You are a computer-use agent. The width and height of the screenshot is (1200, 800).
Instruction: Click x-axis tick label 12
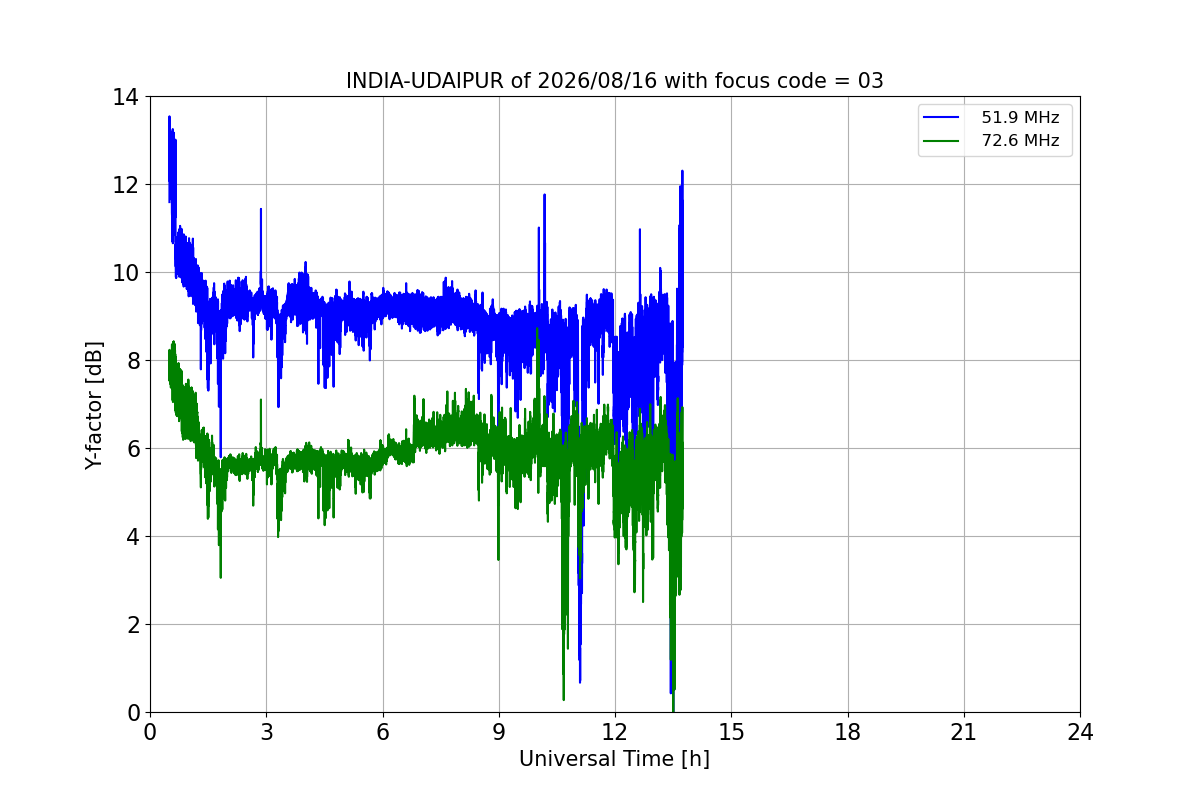615,732
